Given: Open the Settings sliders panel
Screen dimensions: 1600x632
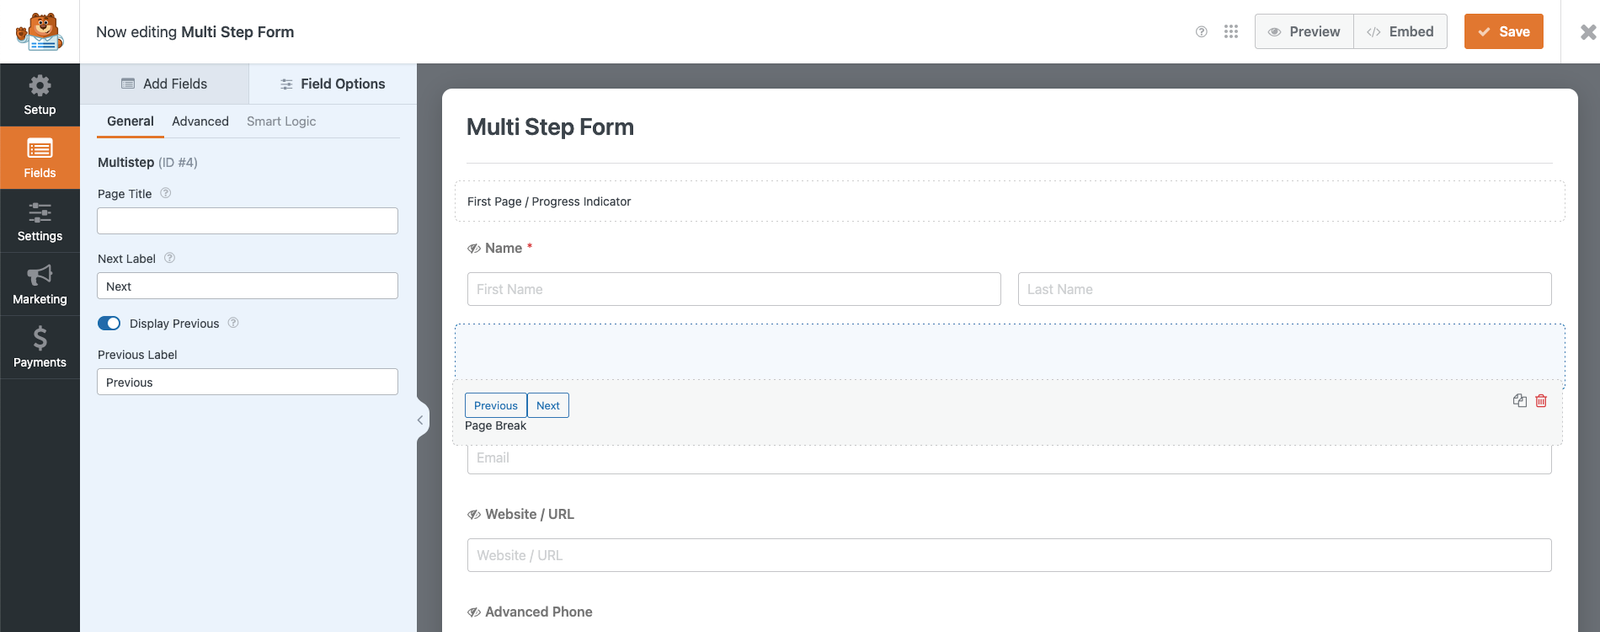Looking at the screenshot, I should 40,222.
